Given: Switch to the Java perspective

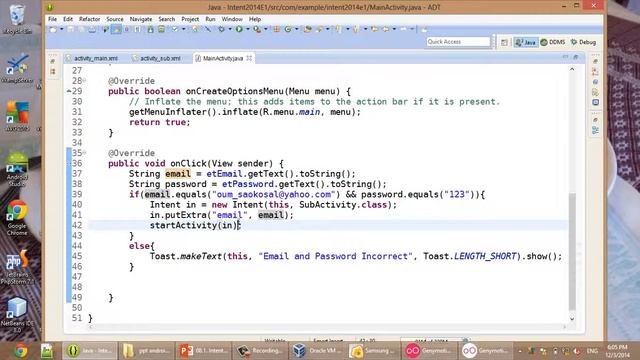Looking at the screenshot, I should pyautogui.click(x=526, y=42).
